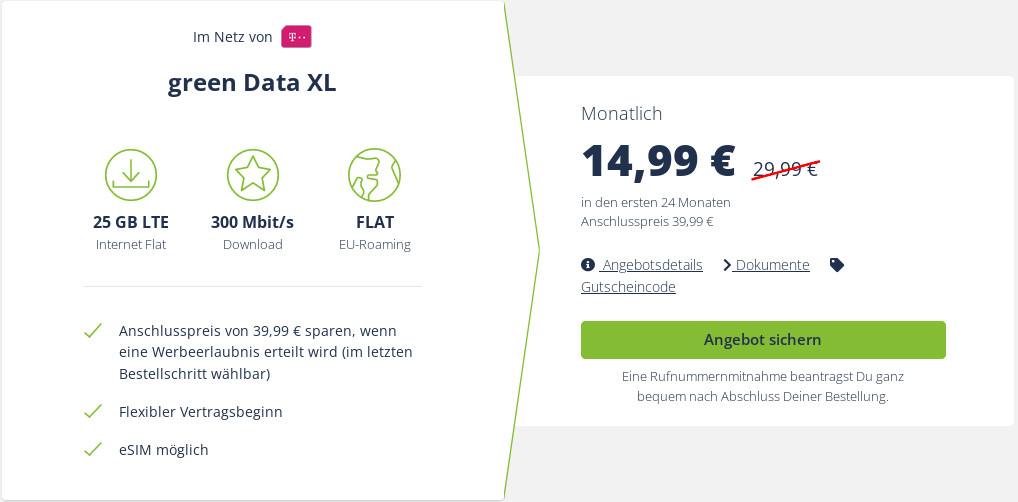Click the FLAT EU-Roaming label
The width and height of the screenshot is (1018, 502).
pos(374,222)
